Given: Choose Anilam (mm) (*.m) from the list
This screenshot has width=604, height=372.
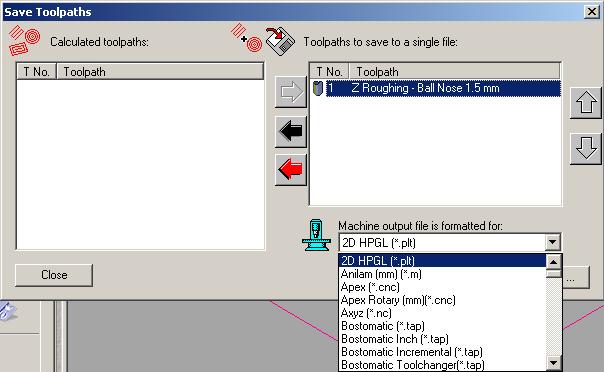Looking at the screenshot, I should pyautogui.click(x=381, y=274).
